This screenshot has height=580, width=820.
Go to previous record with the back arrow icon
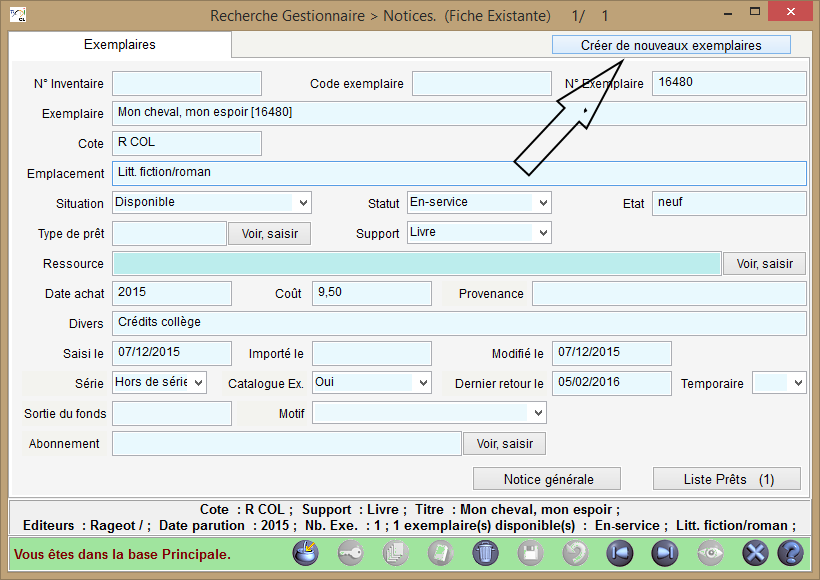(620, 553)
